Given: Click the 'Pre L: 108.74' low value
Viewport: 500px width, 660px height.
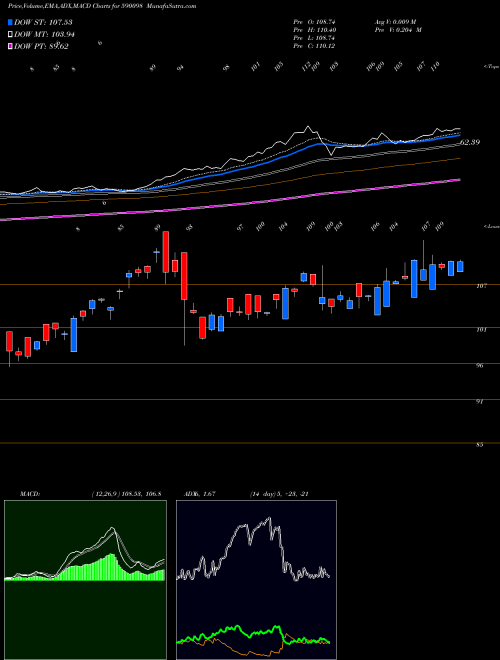Looking at the screenshot, I should pyautogui.click(x=314, y=38).
